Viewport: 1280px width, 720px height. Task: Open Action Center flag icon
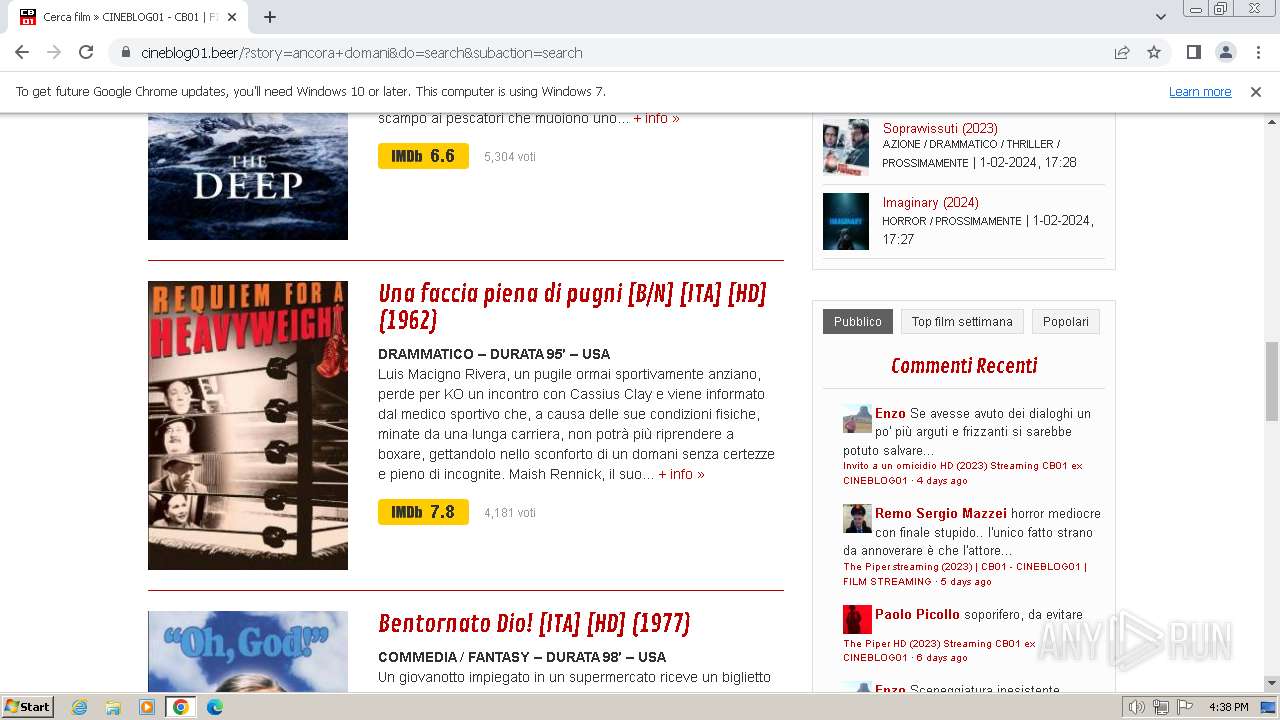[x=1185, y=707]
